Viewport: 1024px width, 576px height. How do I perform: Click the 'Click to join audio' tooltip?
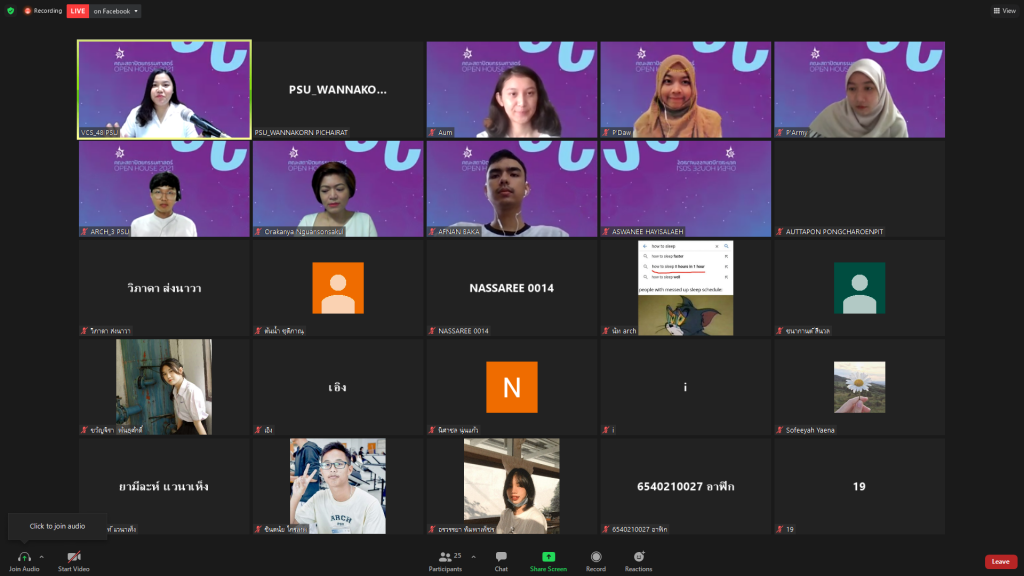pos(57,526)
